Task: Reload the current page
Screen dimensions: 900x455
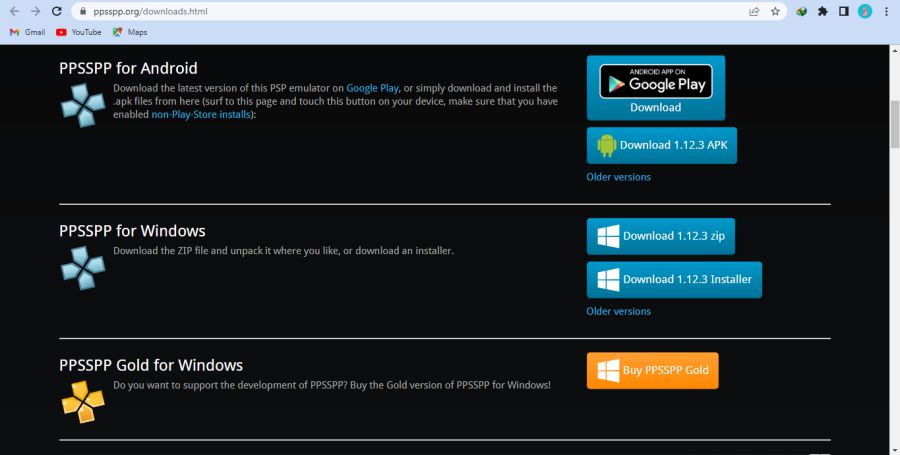Action: click(56, 11)
